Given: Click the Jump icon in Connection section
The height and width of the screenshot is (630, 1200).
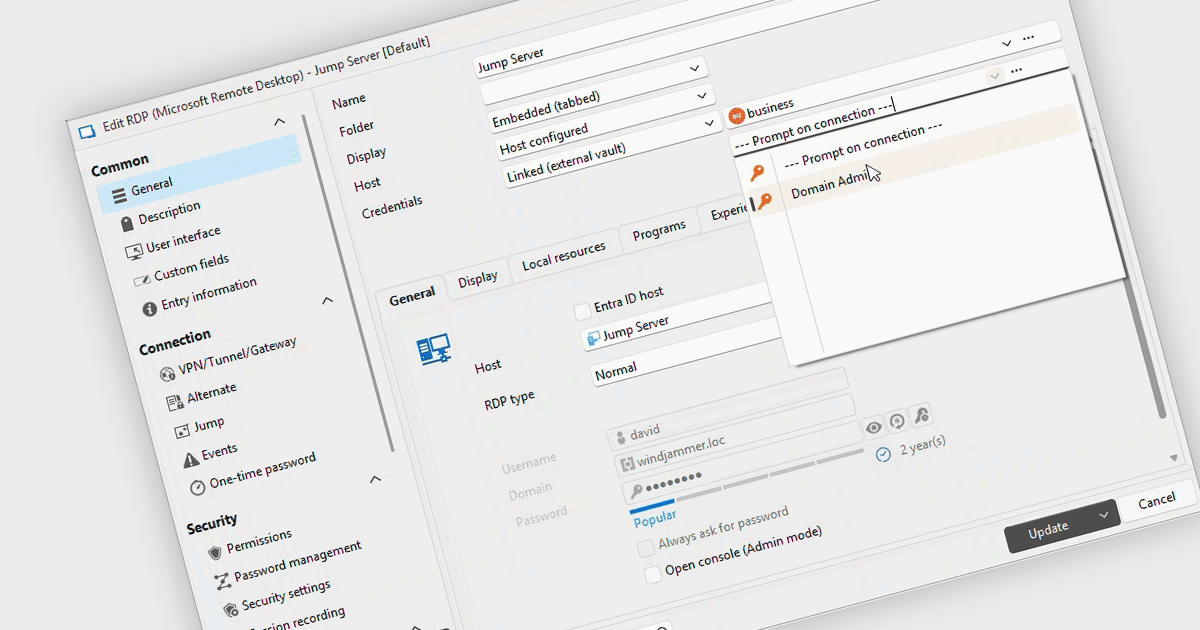Looking at the screenshot, I should point(181,431).
